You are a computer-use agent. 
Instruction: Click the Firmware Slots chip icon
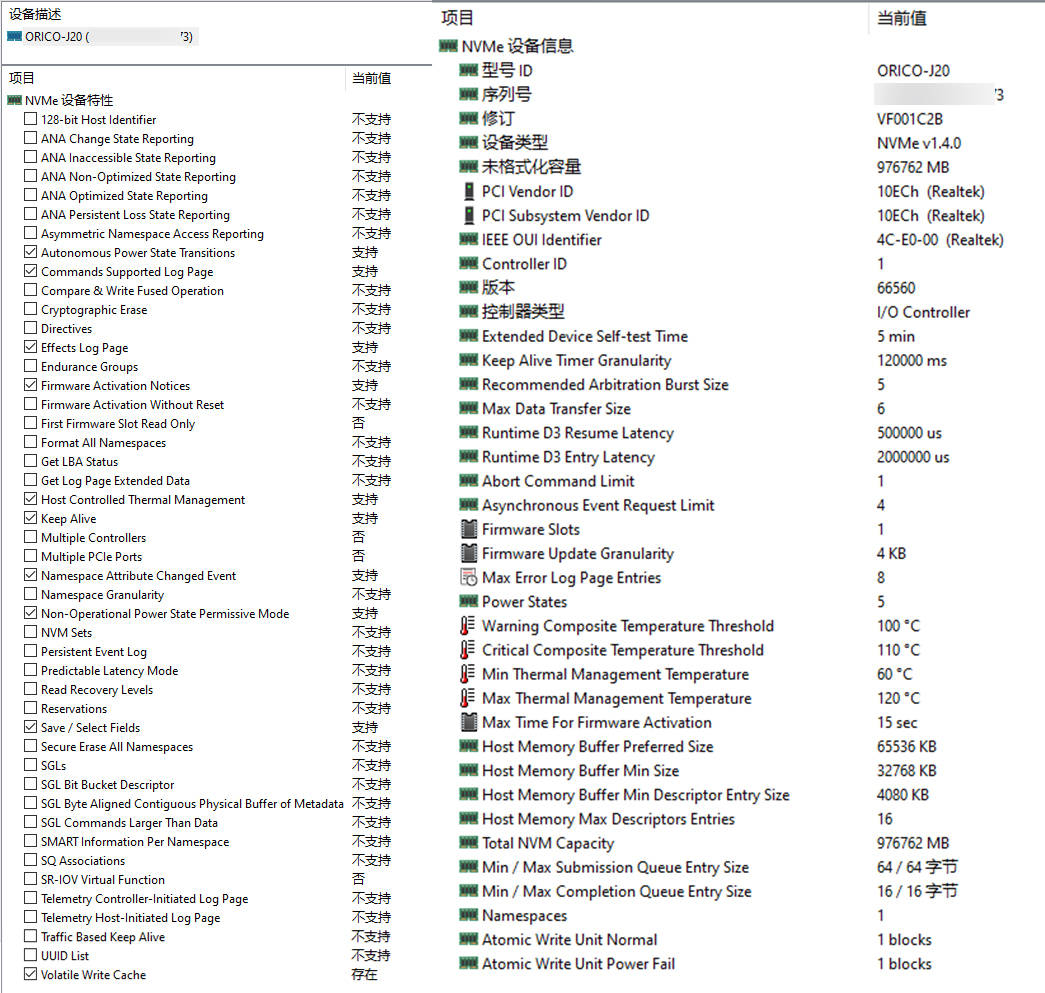[x=468, y=529]
